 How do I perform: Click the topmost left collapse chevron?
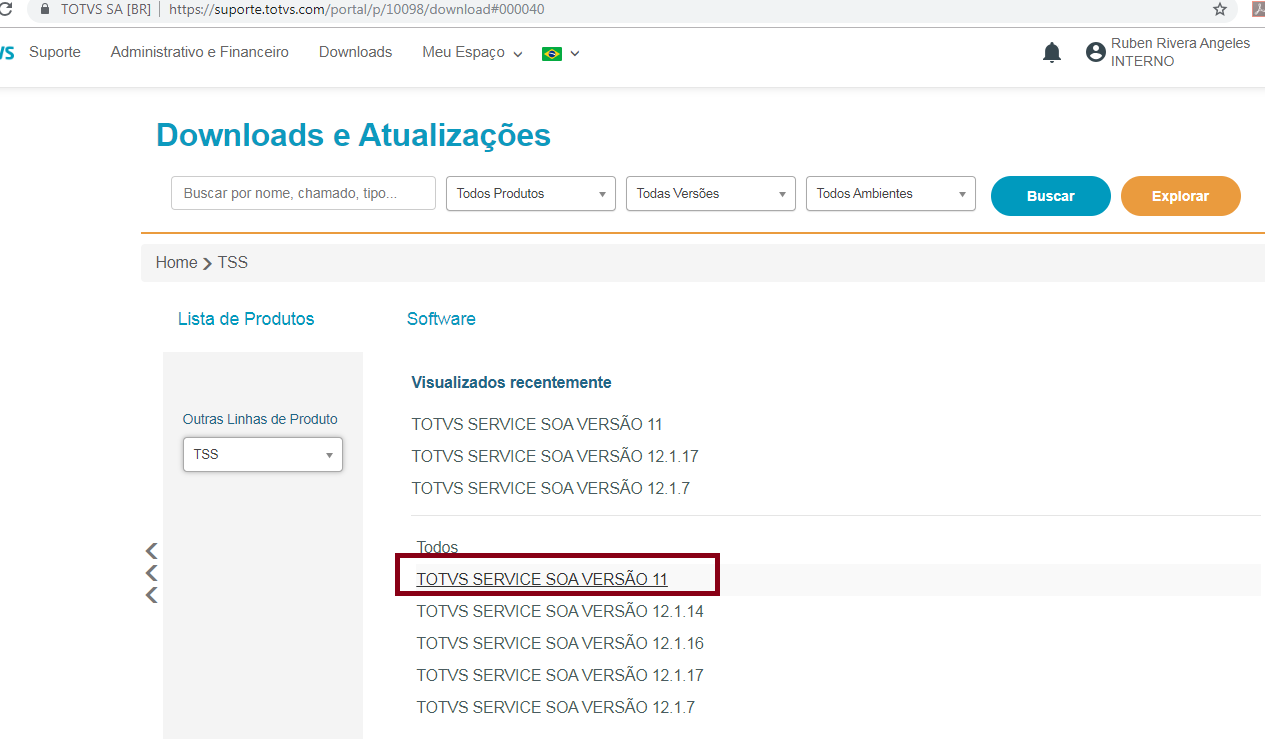click(152, 550)
